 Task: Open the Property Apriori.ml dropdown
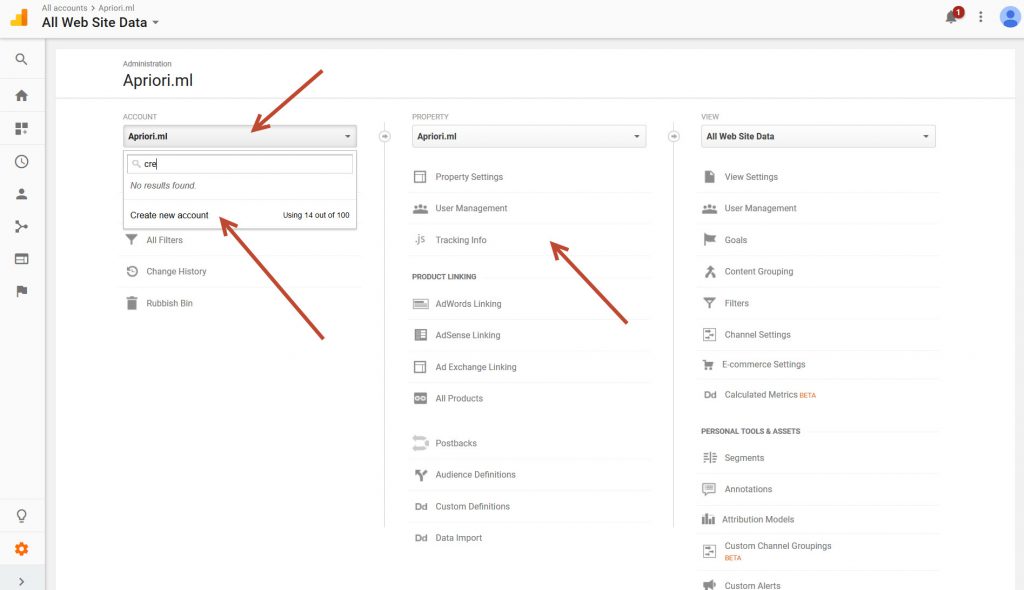[x=529, y=136]
